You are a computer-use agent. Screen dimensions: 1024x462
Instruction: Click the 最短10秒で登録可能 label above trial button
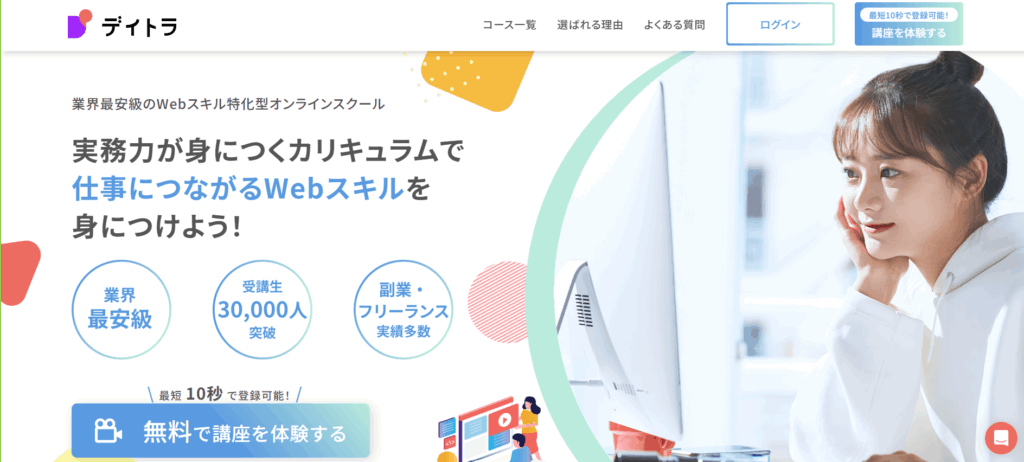click(224, 395)
